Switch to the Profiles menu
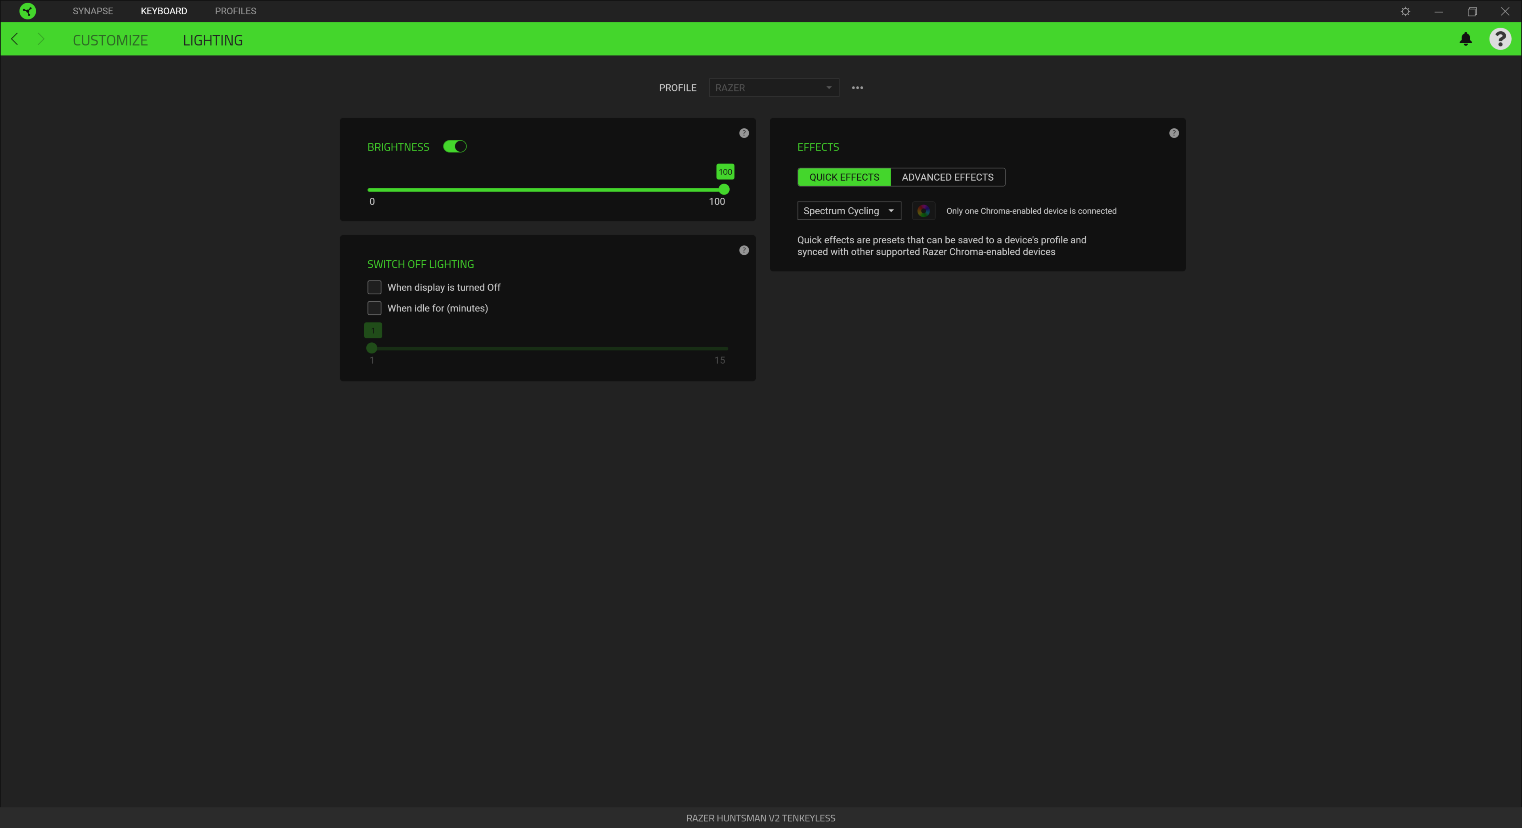 click(236, 11)
